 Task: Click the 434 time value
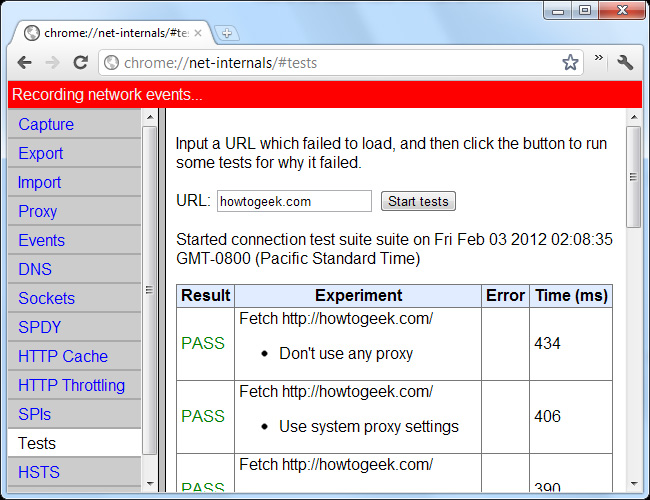(547, 343)
